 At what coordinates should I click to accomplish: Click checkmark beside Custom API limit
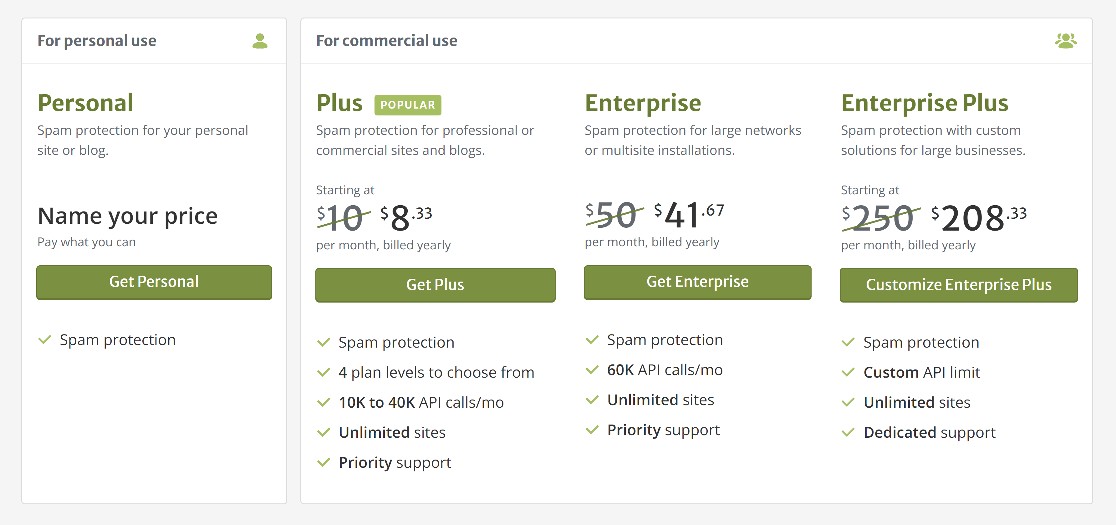click(848, 373)
